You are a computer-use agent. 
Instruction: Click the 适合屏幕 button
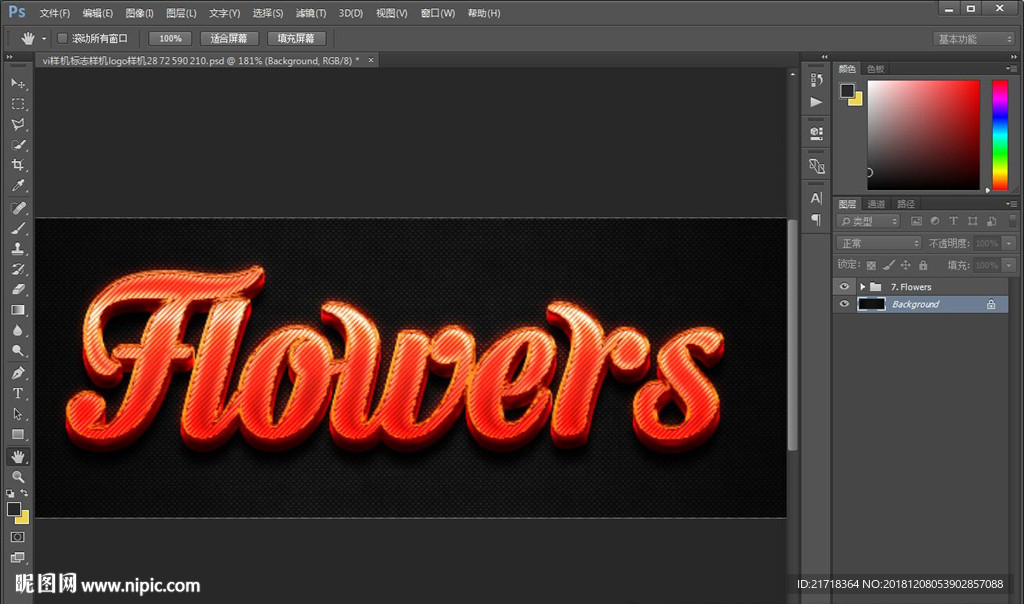(230, 38)
